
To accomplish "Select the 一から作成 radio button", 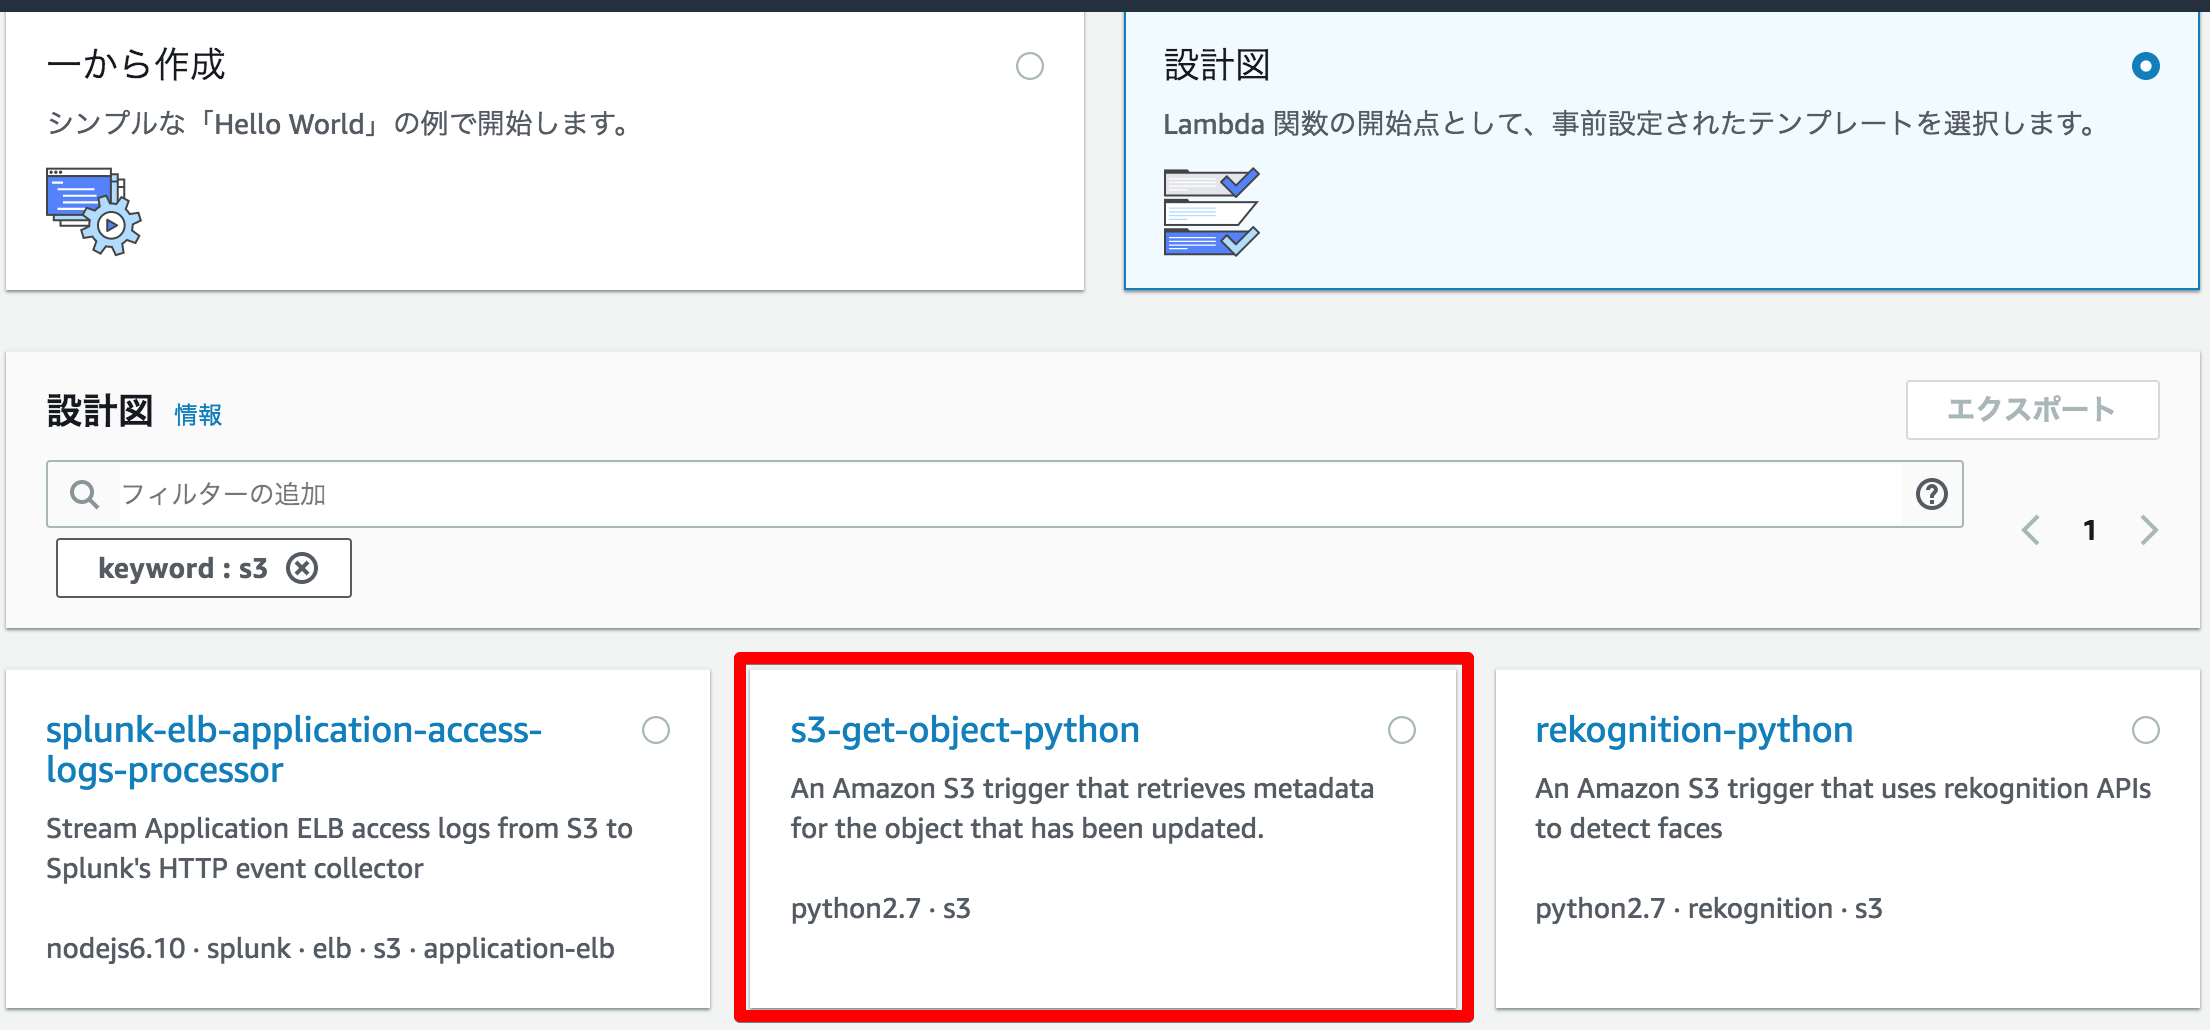I will [1030, 66].
